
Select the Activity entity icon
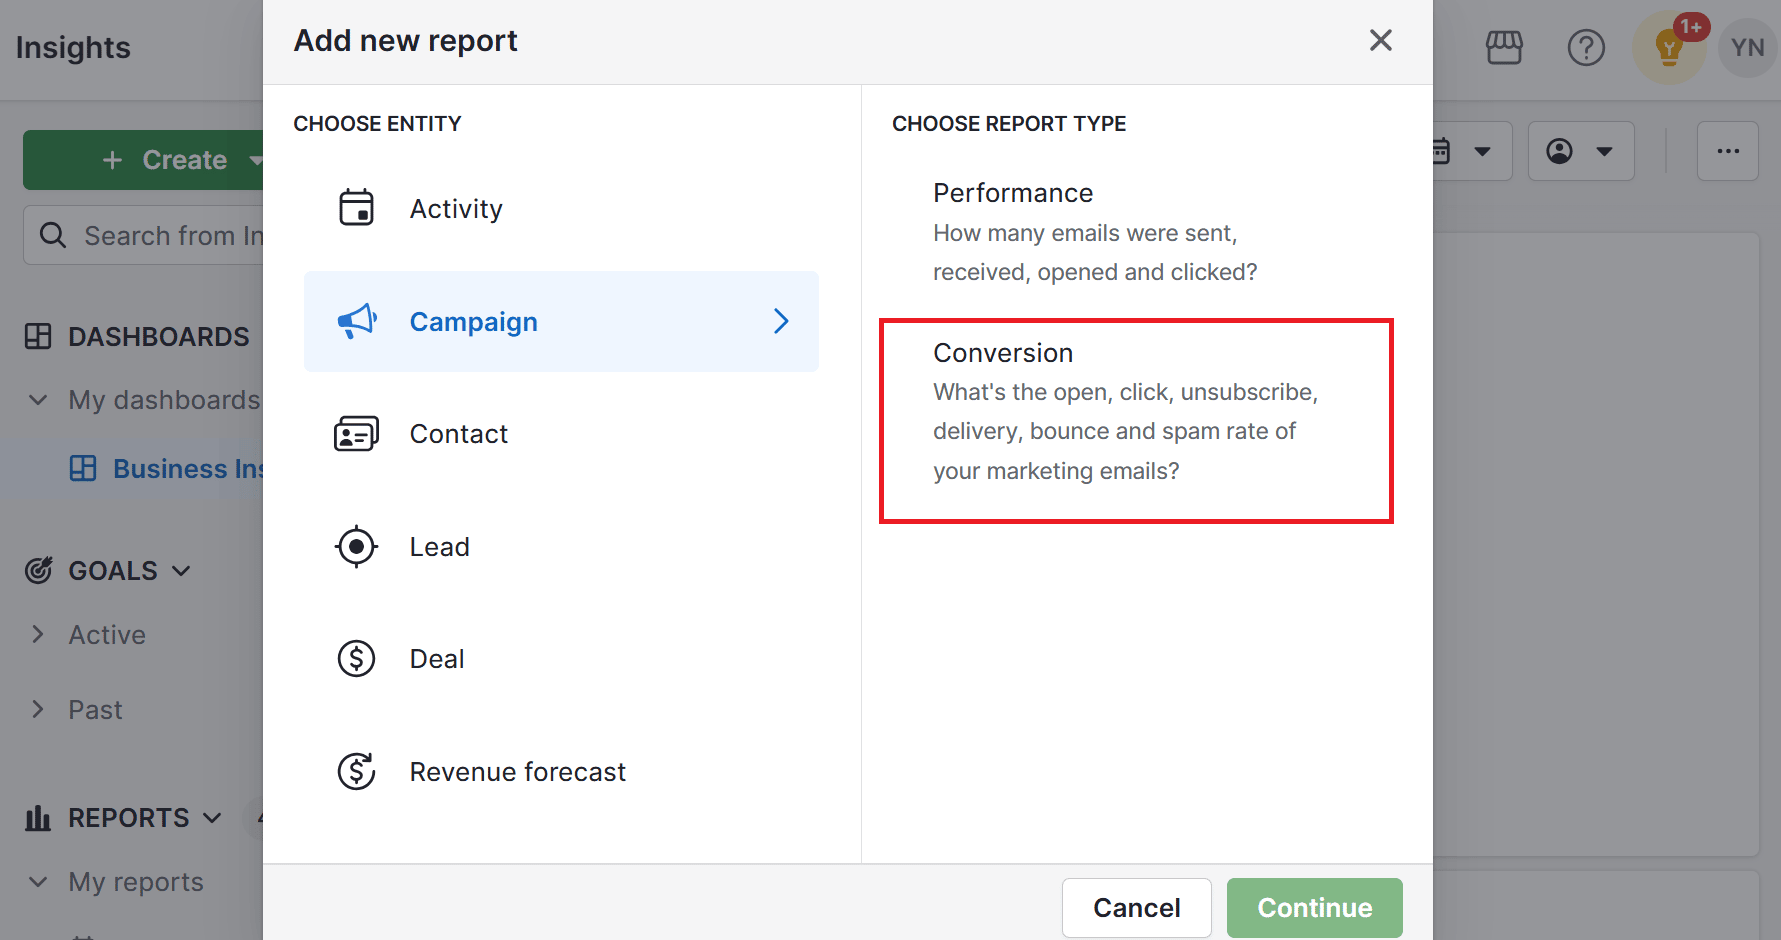(356, 208)
